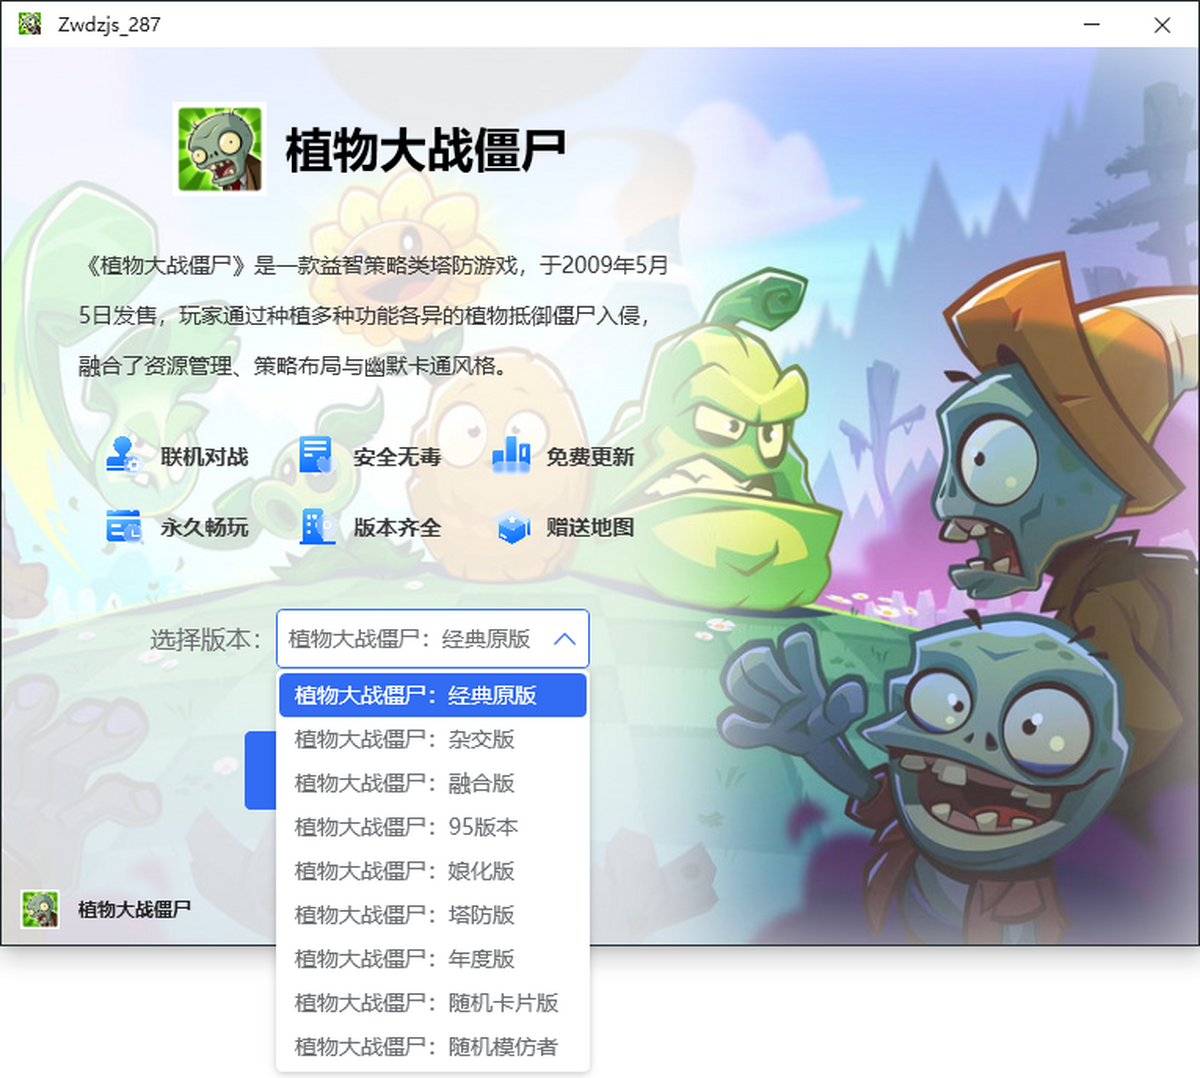Click the 赠送地图 feature label

pos(590,527)
